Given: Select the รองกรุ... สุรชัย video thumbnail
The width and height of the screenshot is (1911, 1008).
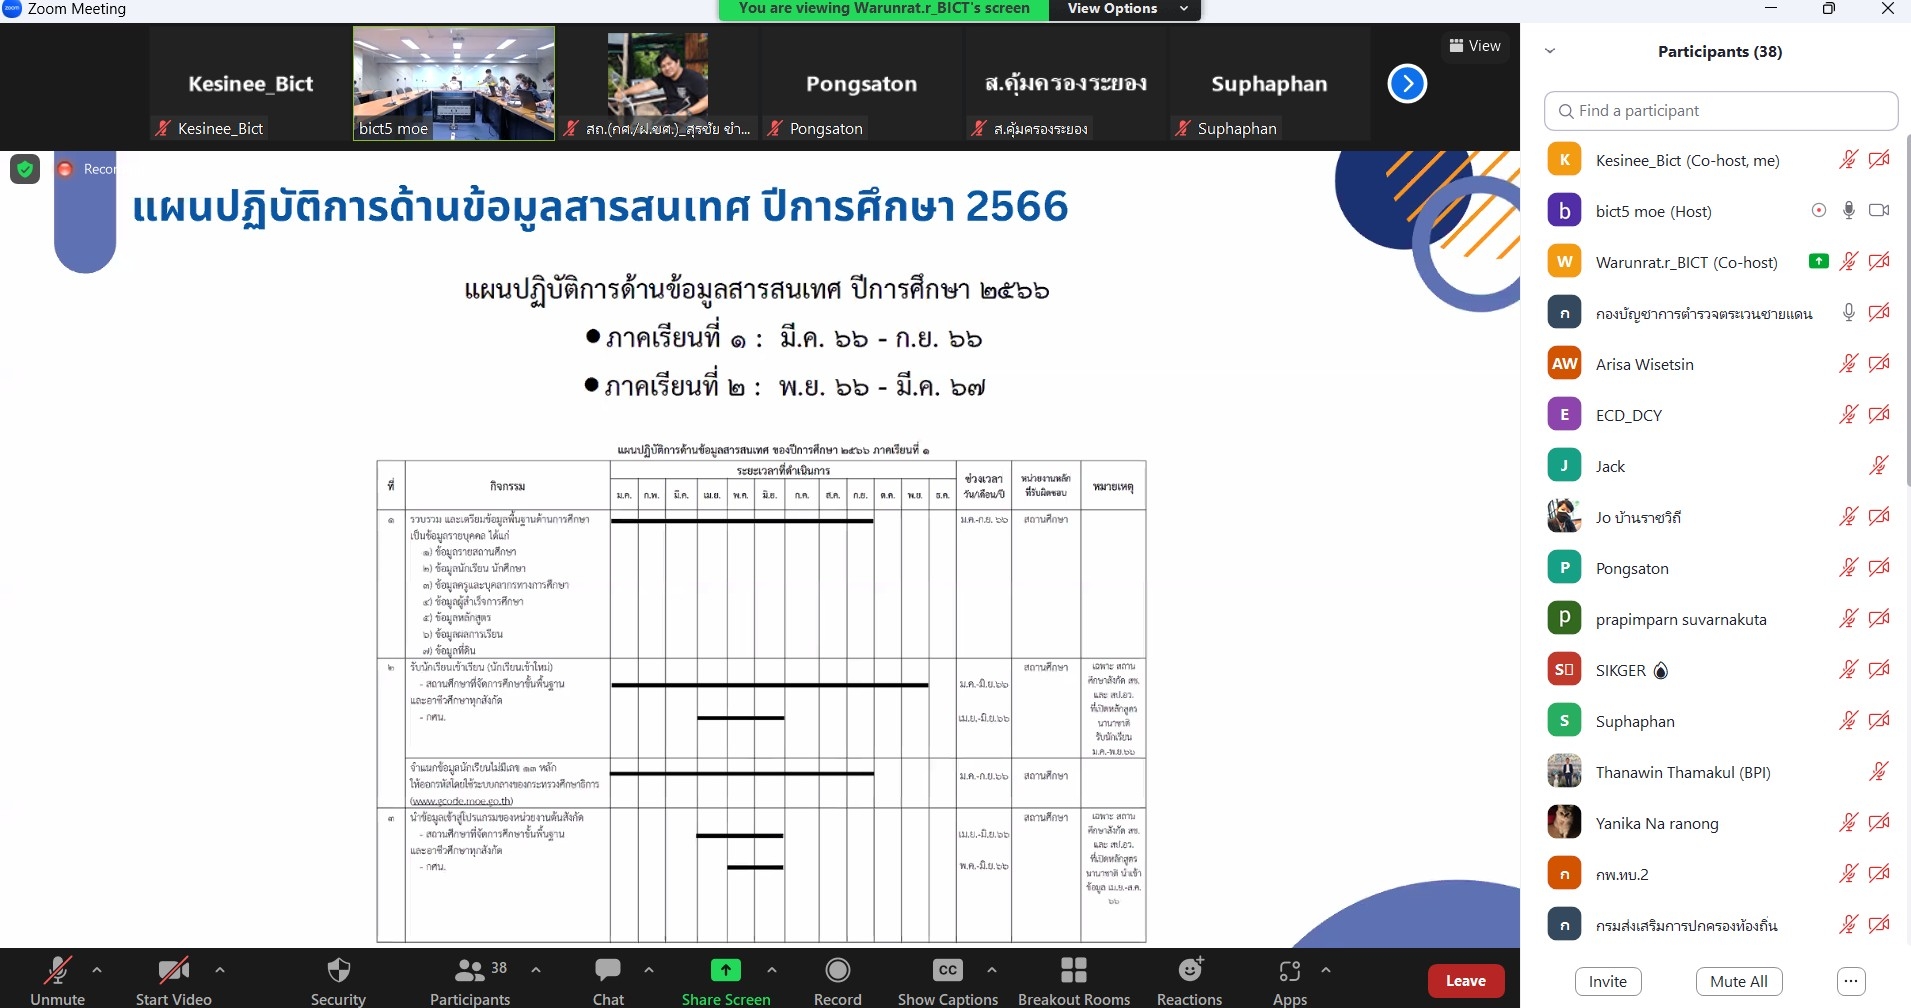Looking at the screenshot, I should pos(658,84).
